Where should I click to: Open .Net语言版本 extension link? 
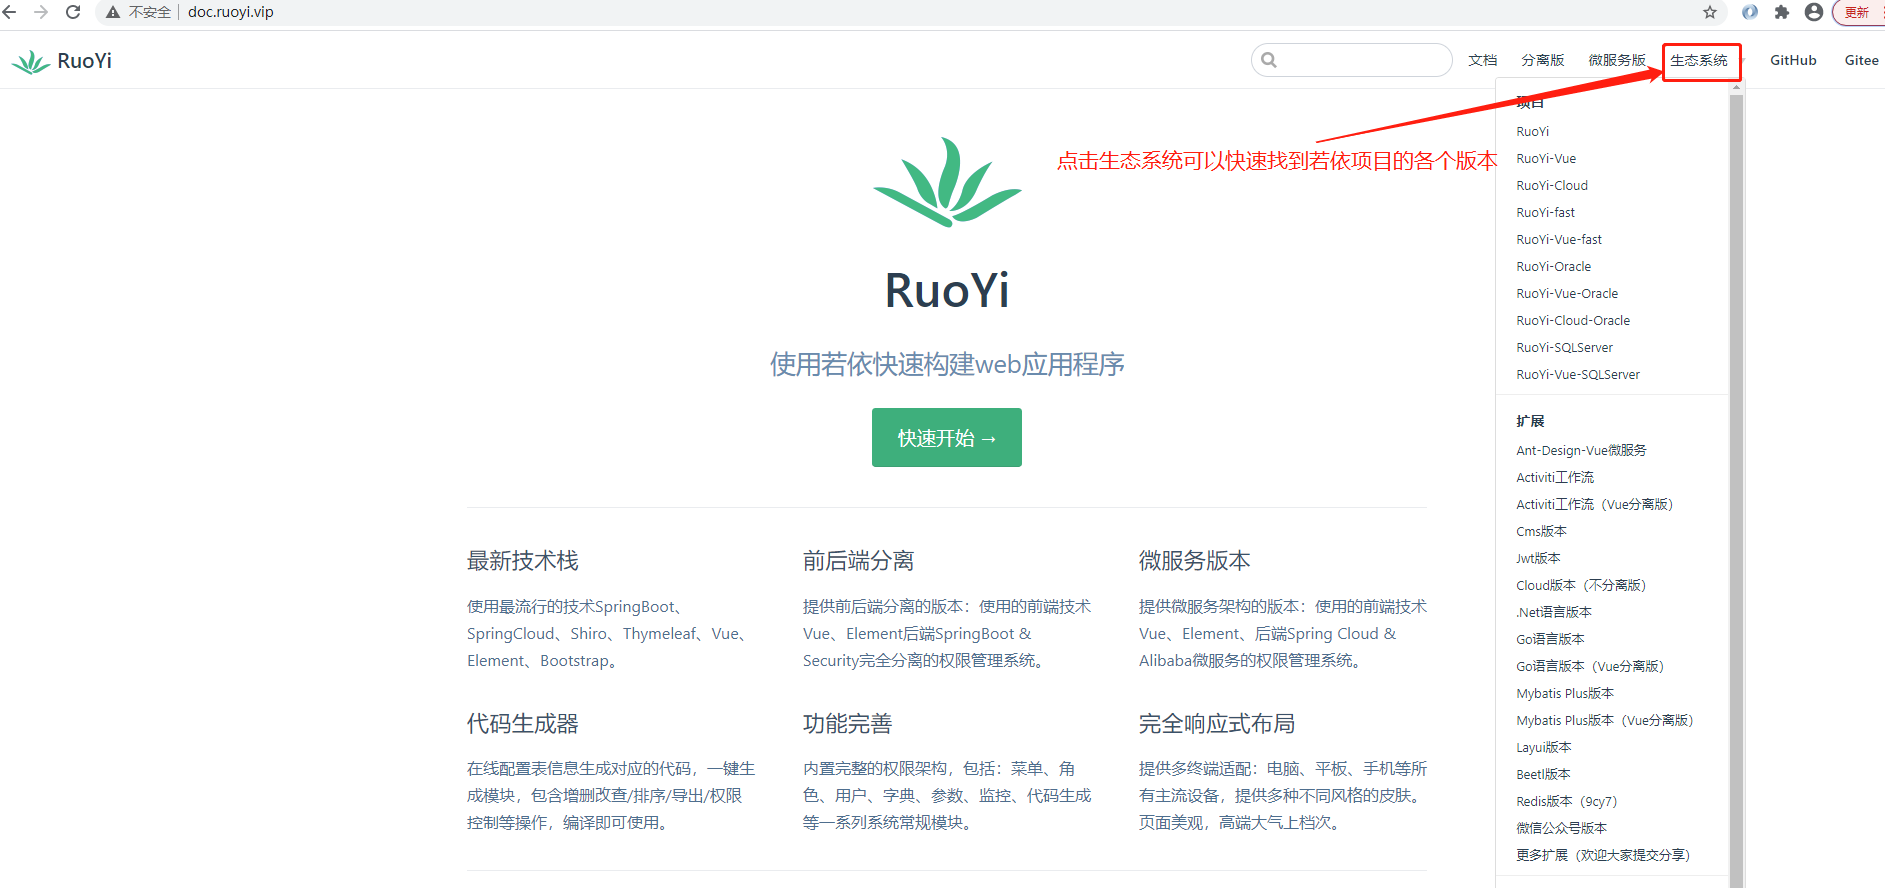pyautogui.click(x=1554, y=612)
